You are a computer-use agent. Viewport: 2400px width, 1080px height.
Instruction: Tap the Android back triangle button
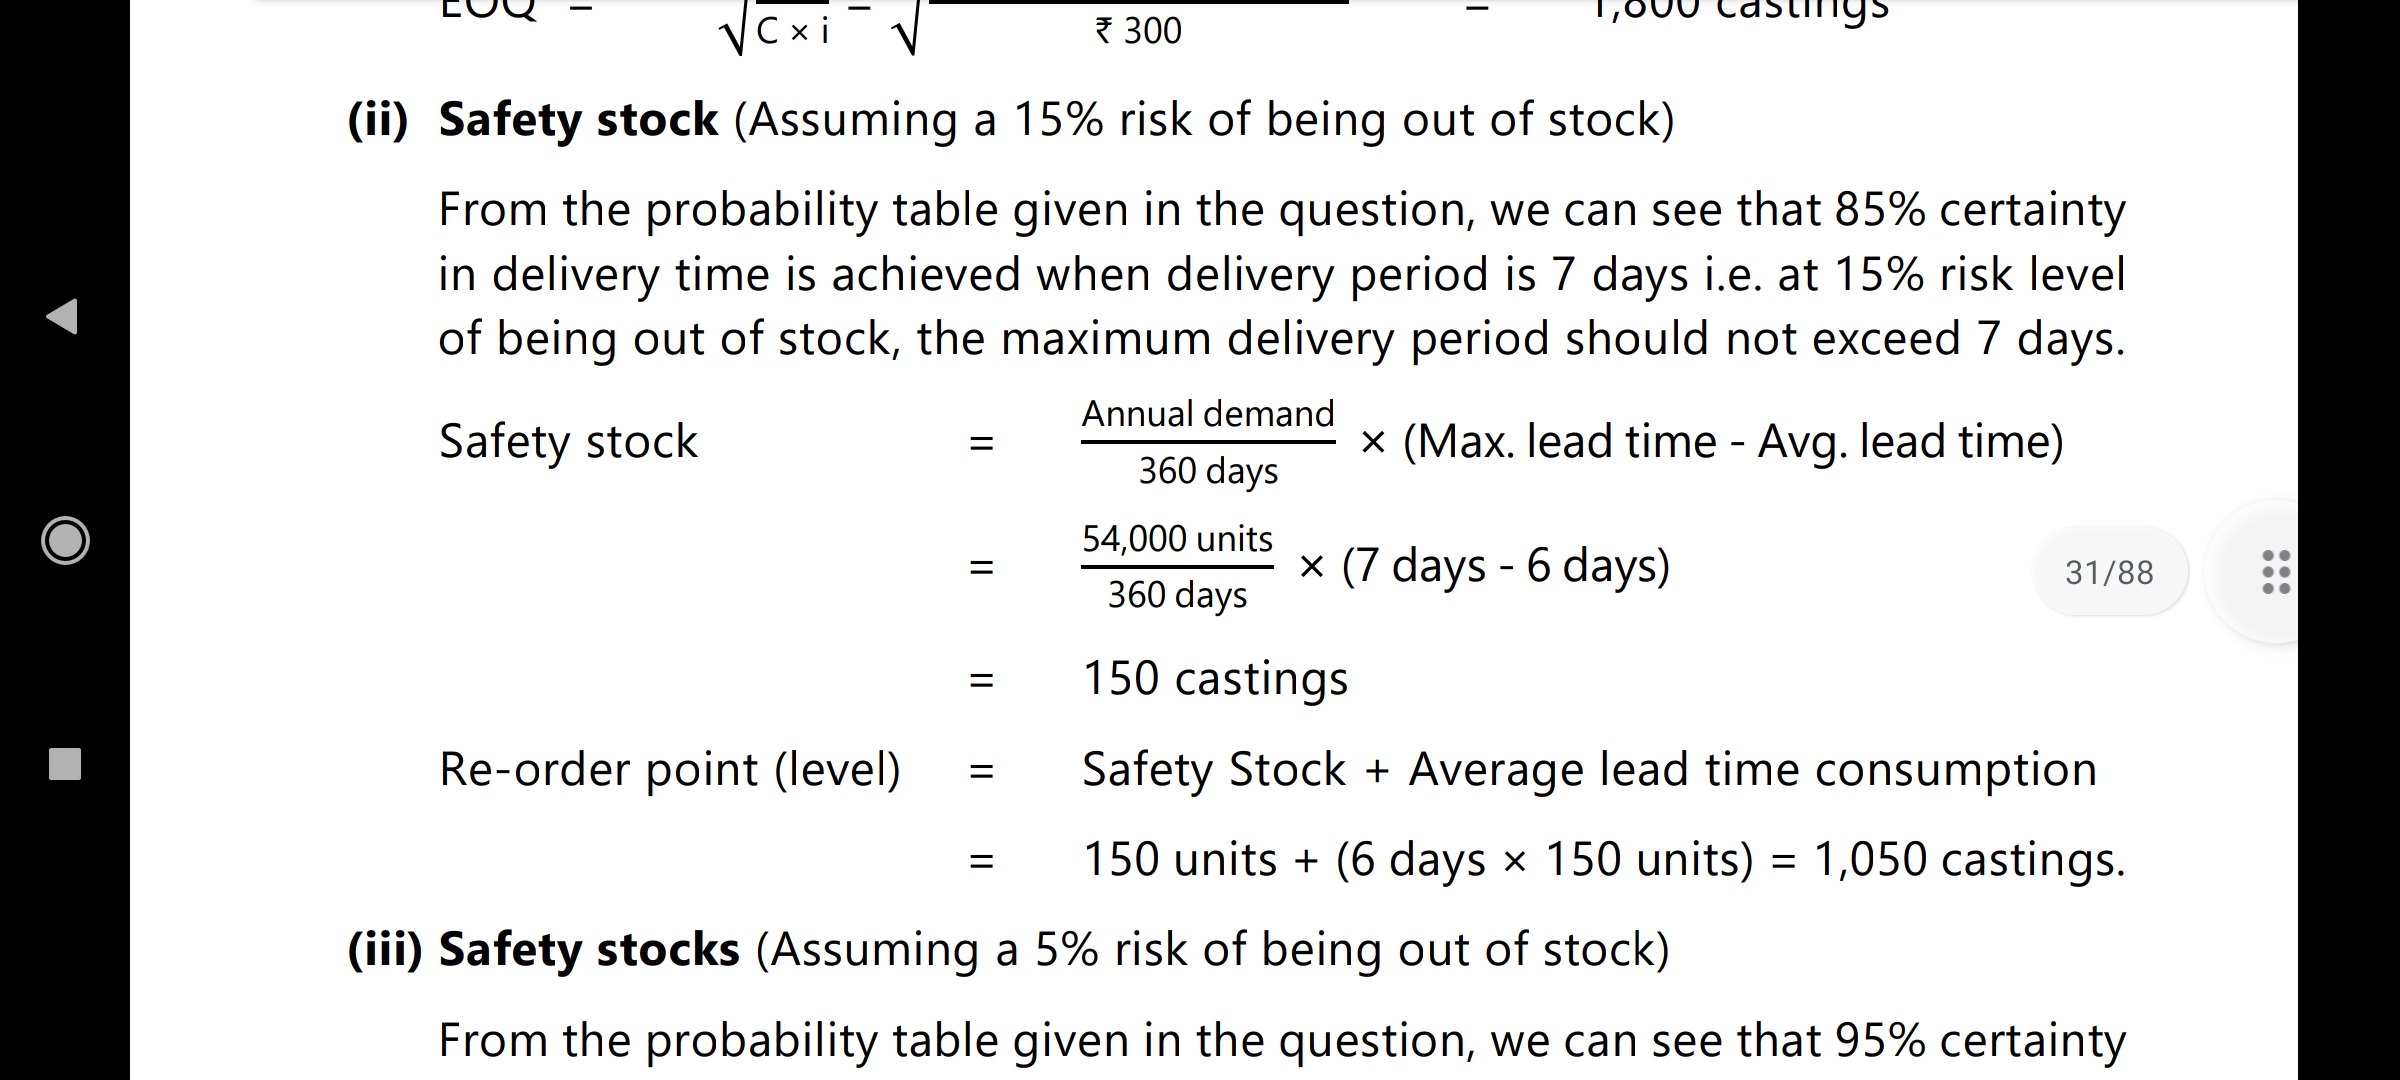[63, 316]
